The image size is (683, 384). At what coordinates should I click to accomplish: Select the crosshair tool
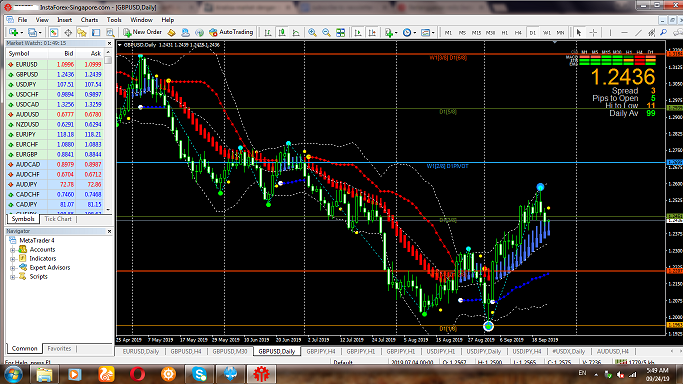click(x=593, y=32)
